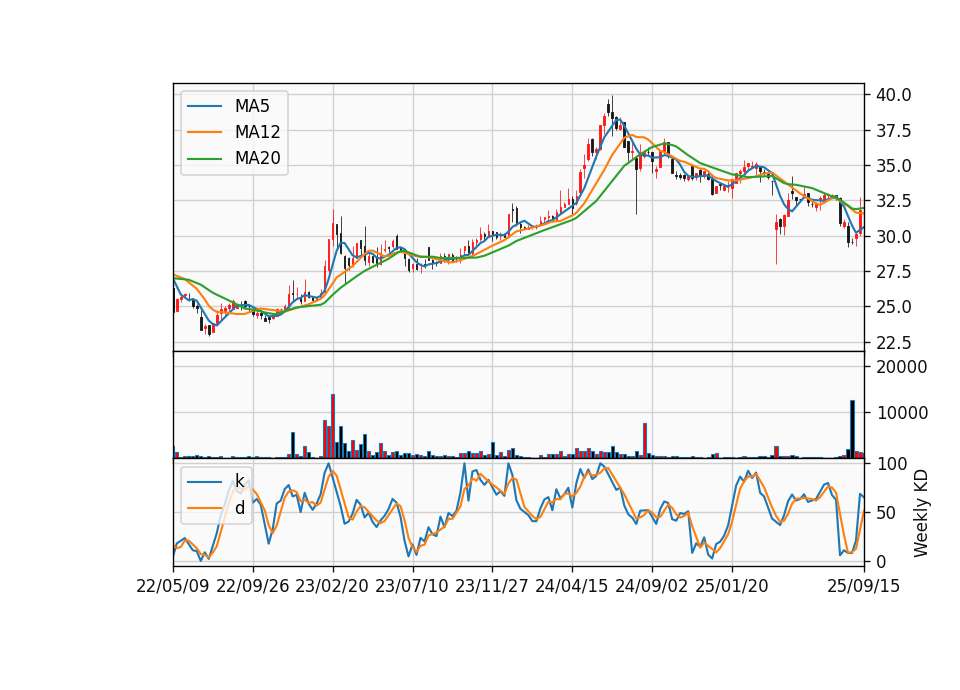Viewport: 960px width, 690px height.
Task: Click the k legend label in KD panel
Action: pyautogui.click(x=239, y=481)
